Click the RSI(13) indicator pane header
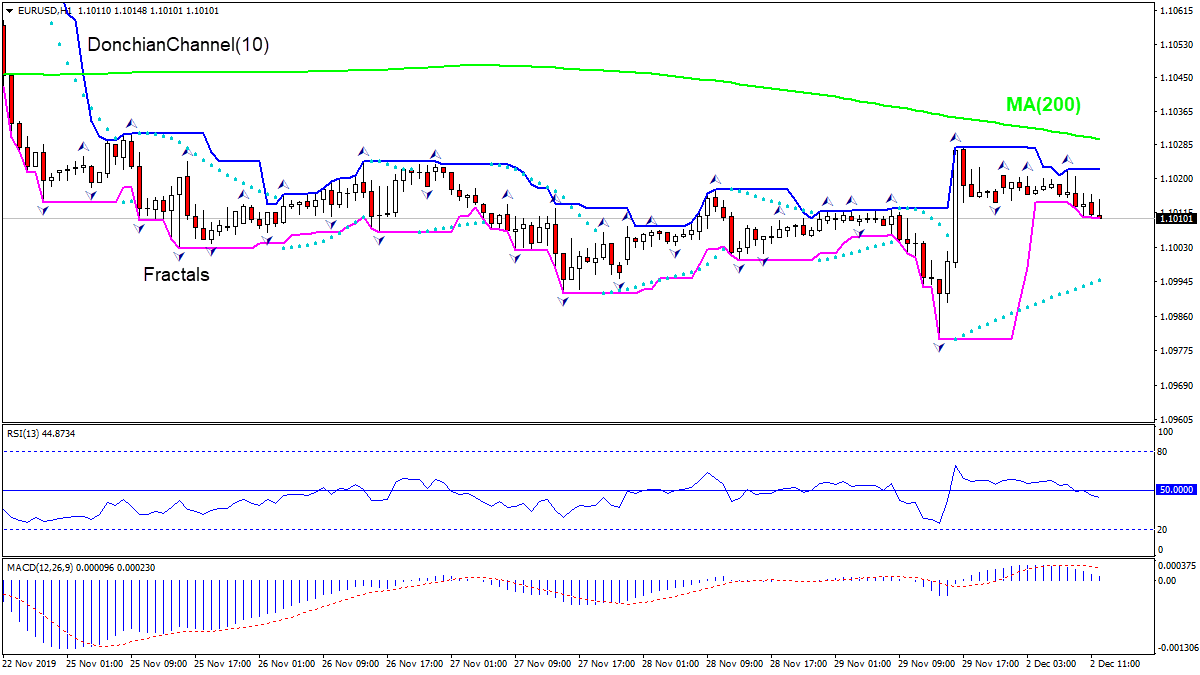Viewport: 1200px width, 675px height. (38, 434)
